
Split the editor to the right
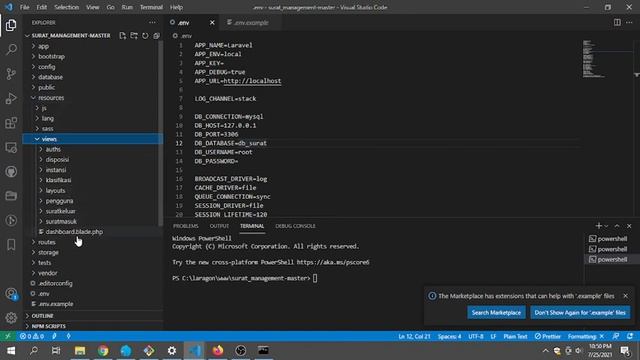click(617, 22)
